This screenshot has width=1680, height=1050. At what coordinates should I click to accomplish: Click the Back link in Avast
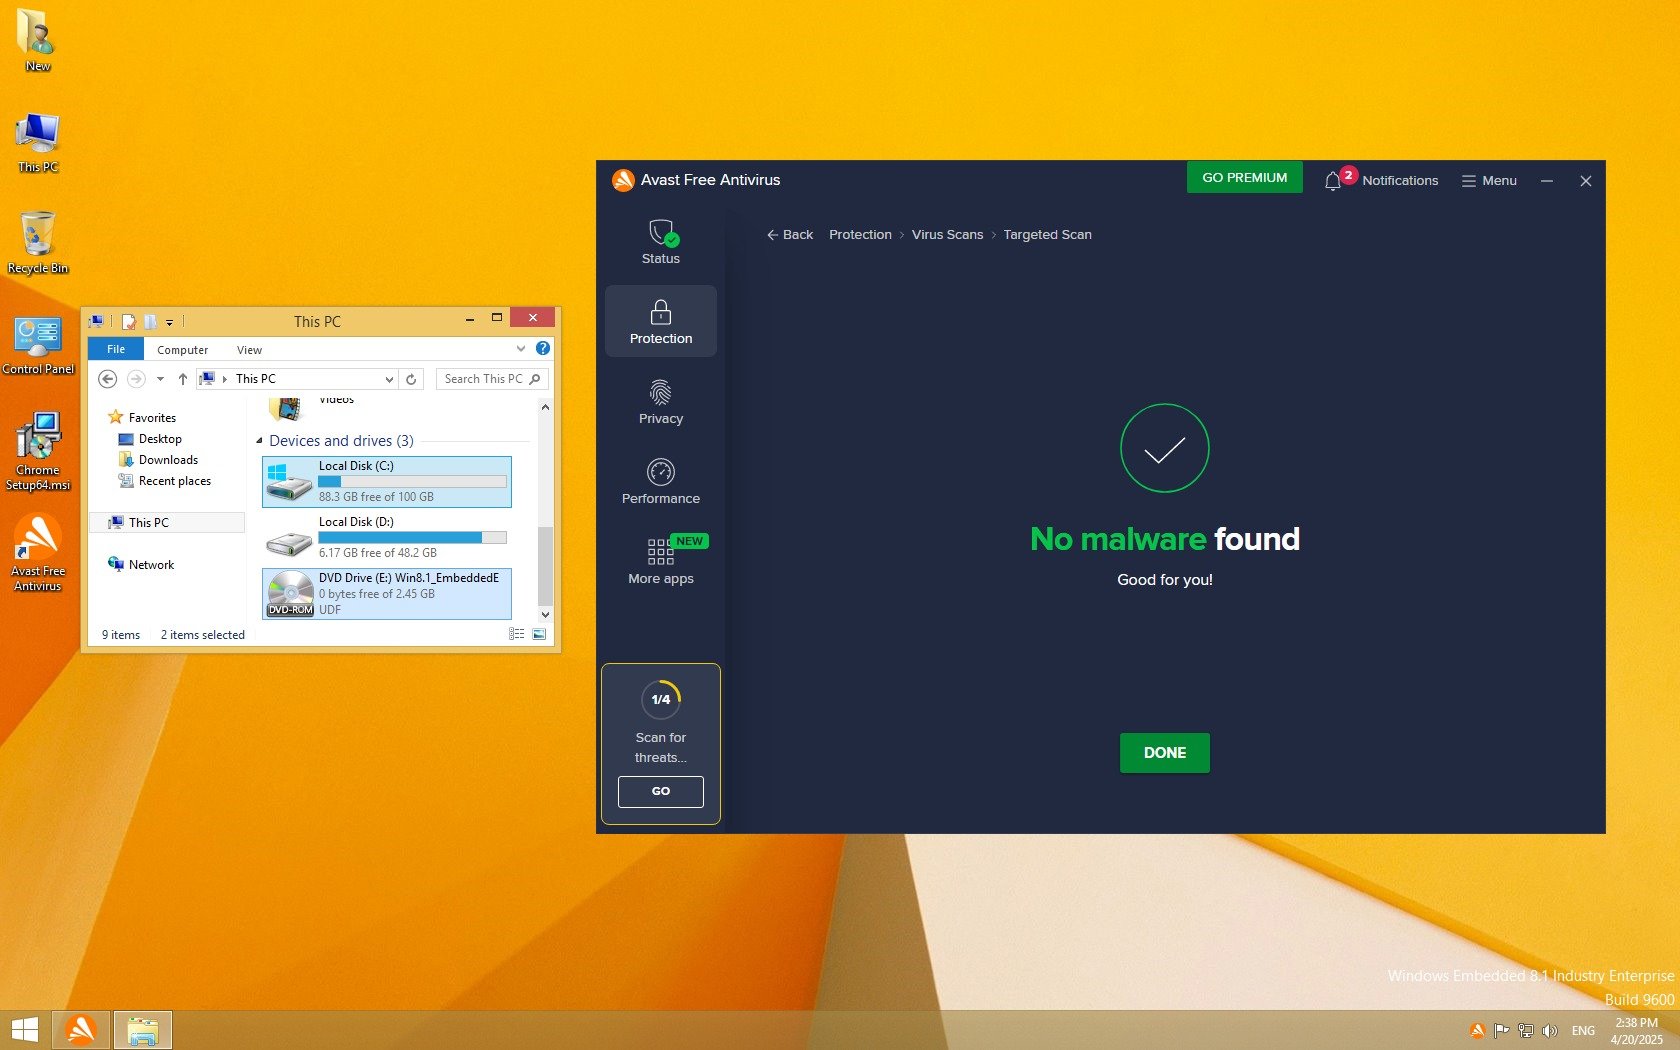(x=790, y=235)
